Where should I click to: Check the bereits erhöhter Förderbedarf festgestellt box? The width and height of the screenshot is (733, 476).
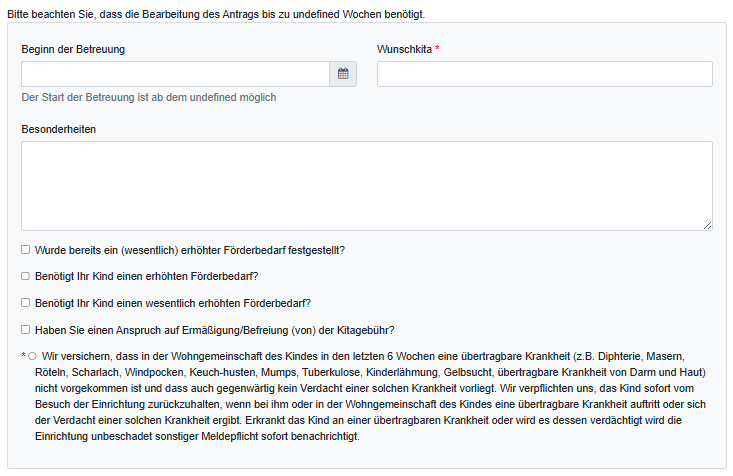click(25, 250)
